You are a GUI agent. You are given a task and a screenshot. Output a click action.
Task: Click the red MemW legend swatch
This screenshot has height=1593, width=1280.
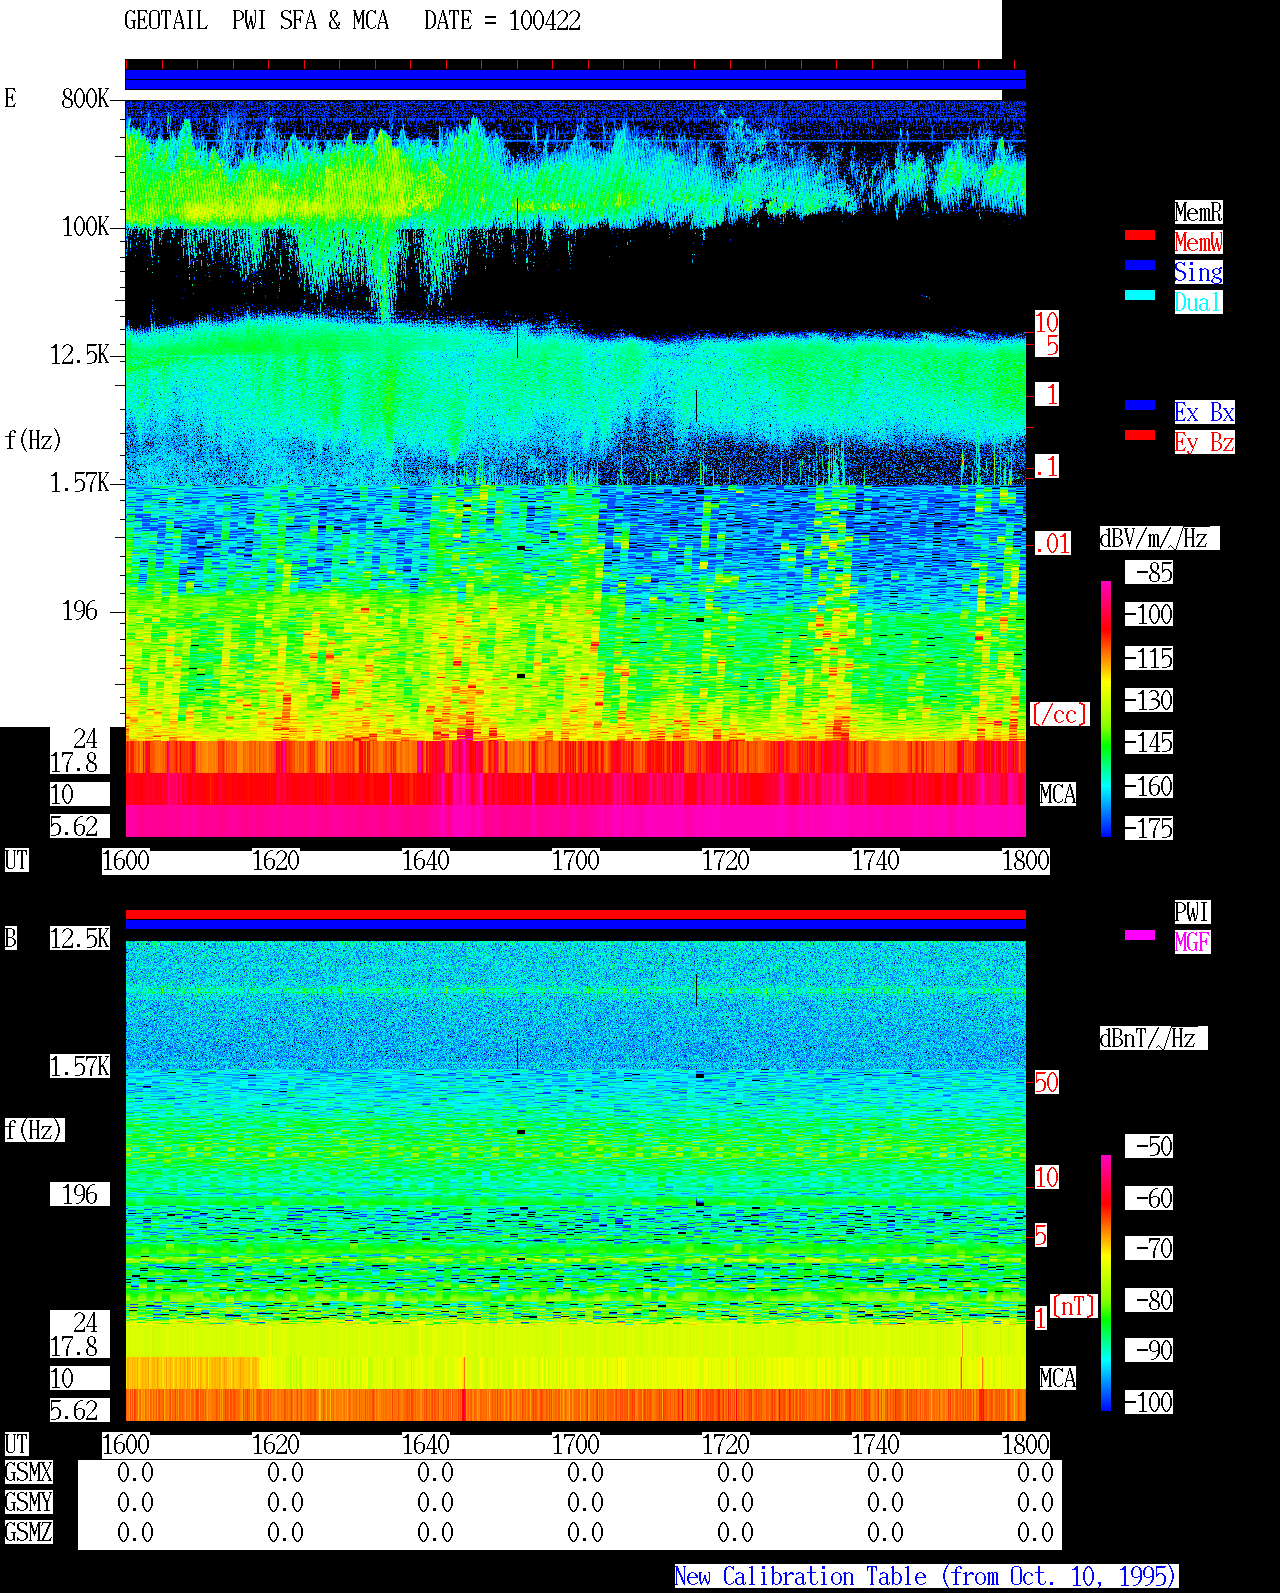point(1140,235)
